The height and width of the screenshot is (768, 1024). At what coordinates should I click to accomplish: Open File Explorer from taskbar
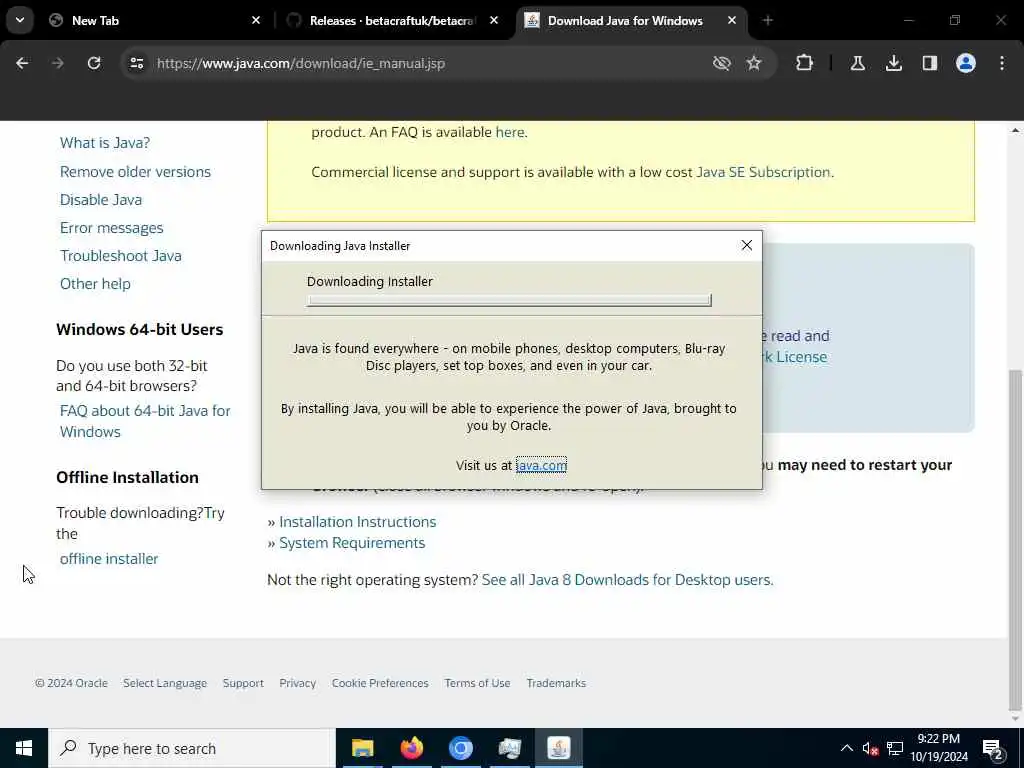tap(362, 748)
